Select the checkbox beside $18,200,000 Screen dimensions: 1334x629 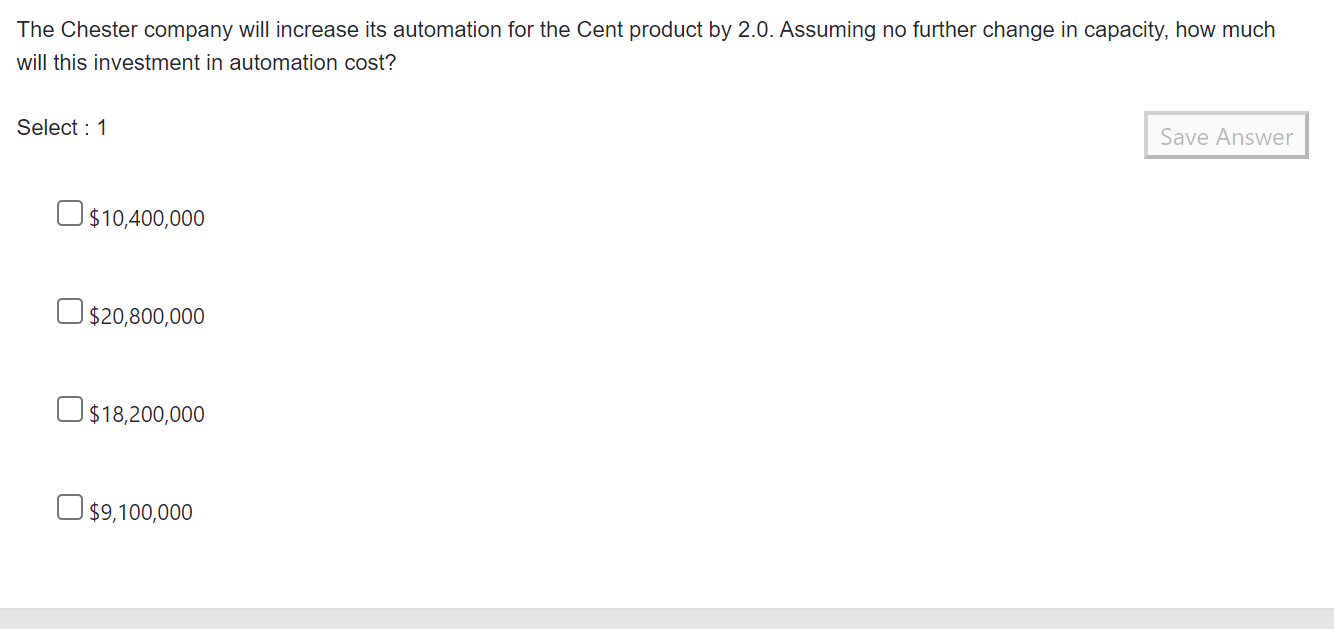[69, 409]
